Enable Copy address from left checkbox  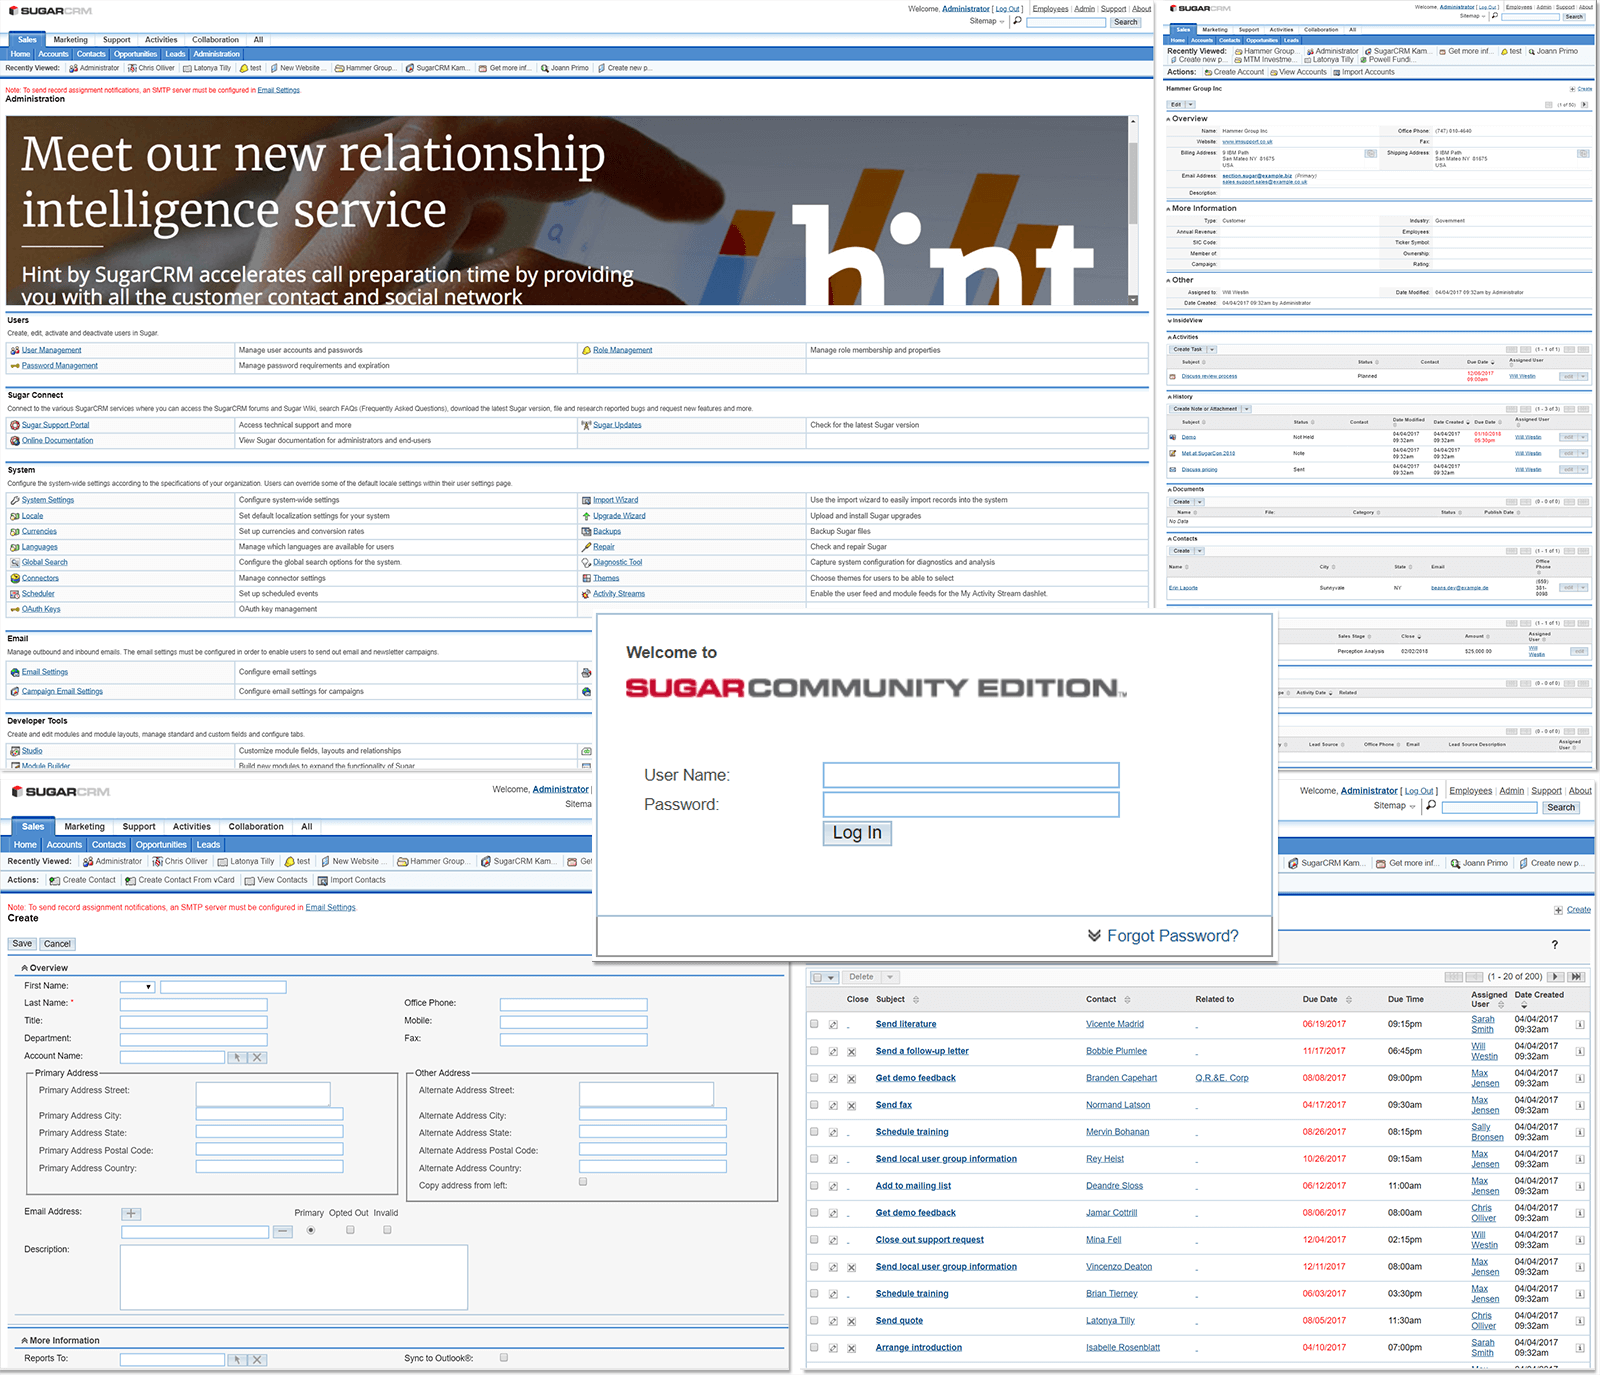click(583, 1182)
